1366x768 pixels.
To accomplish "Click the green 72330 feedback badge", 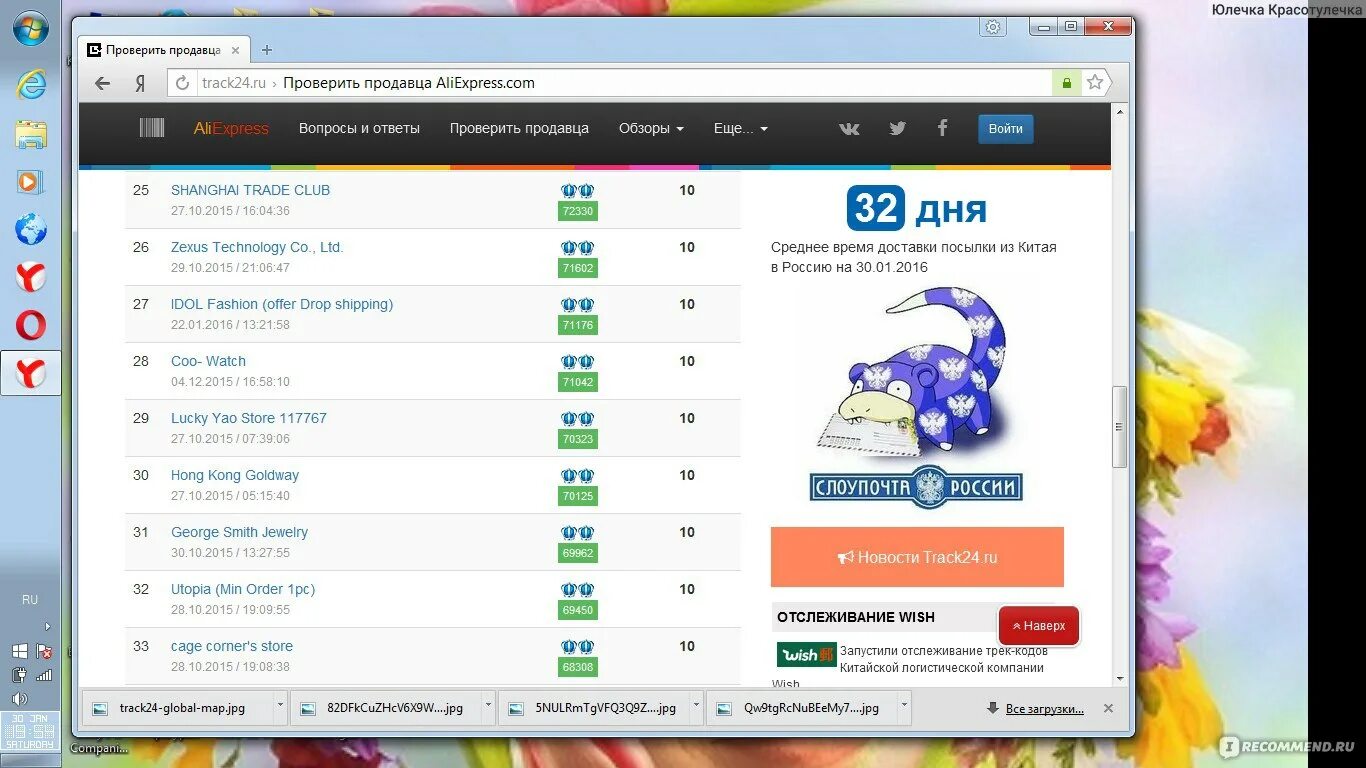I will coord(577,211).
